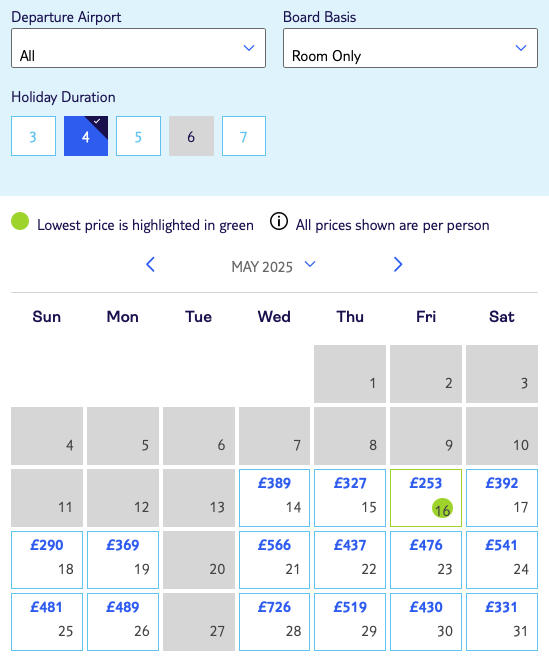Pick the £726 price on 28 May

pyautogui.click(x=274, y=622)
